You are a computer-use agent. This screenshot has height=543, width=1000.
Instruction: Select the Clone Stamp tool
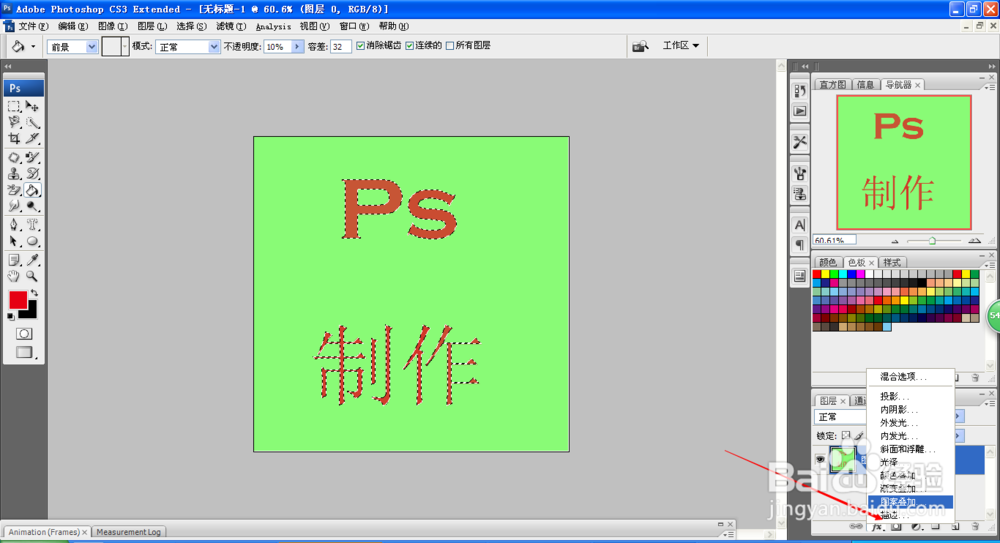14,174
